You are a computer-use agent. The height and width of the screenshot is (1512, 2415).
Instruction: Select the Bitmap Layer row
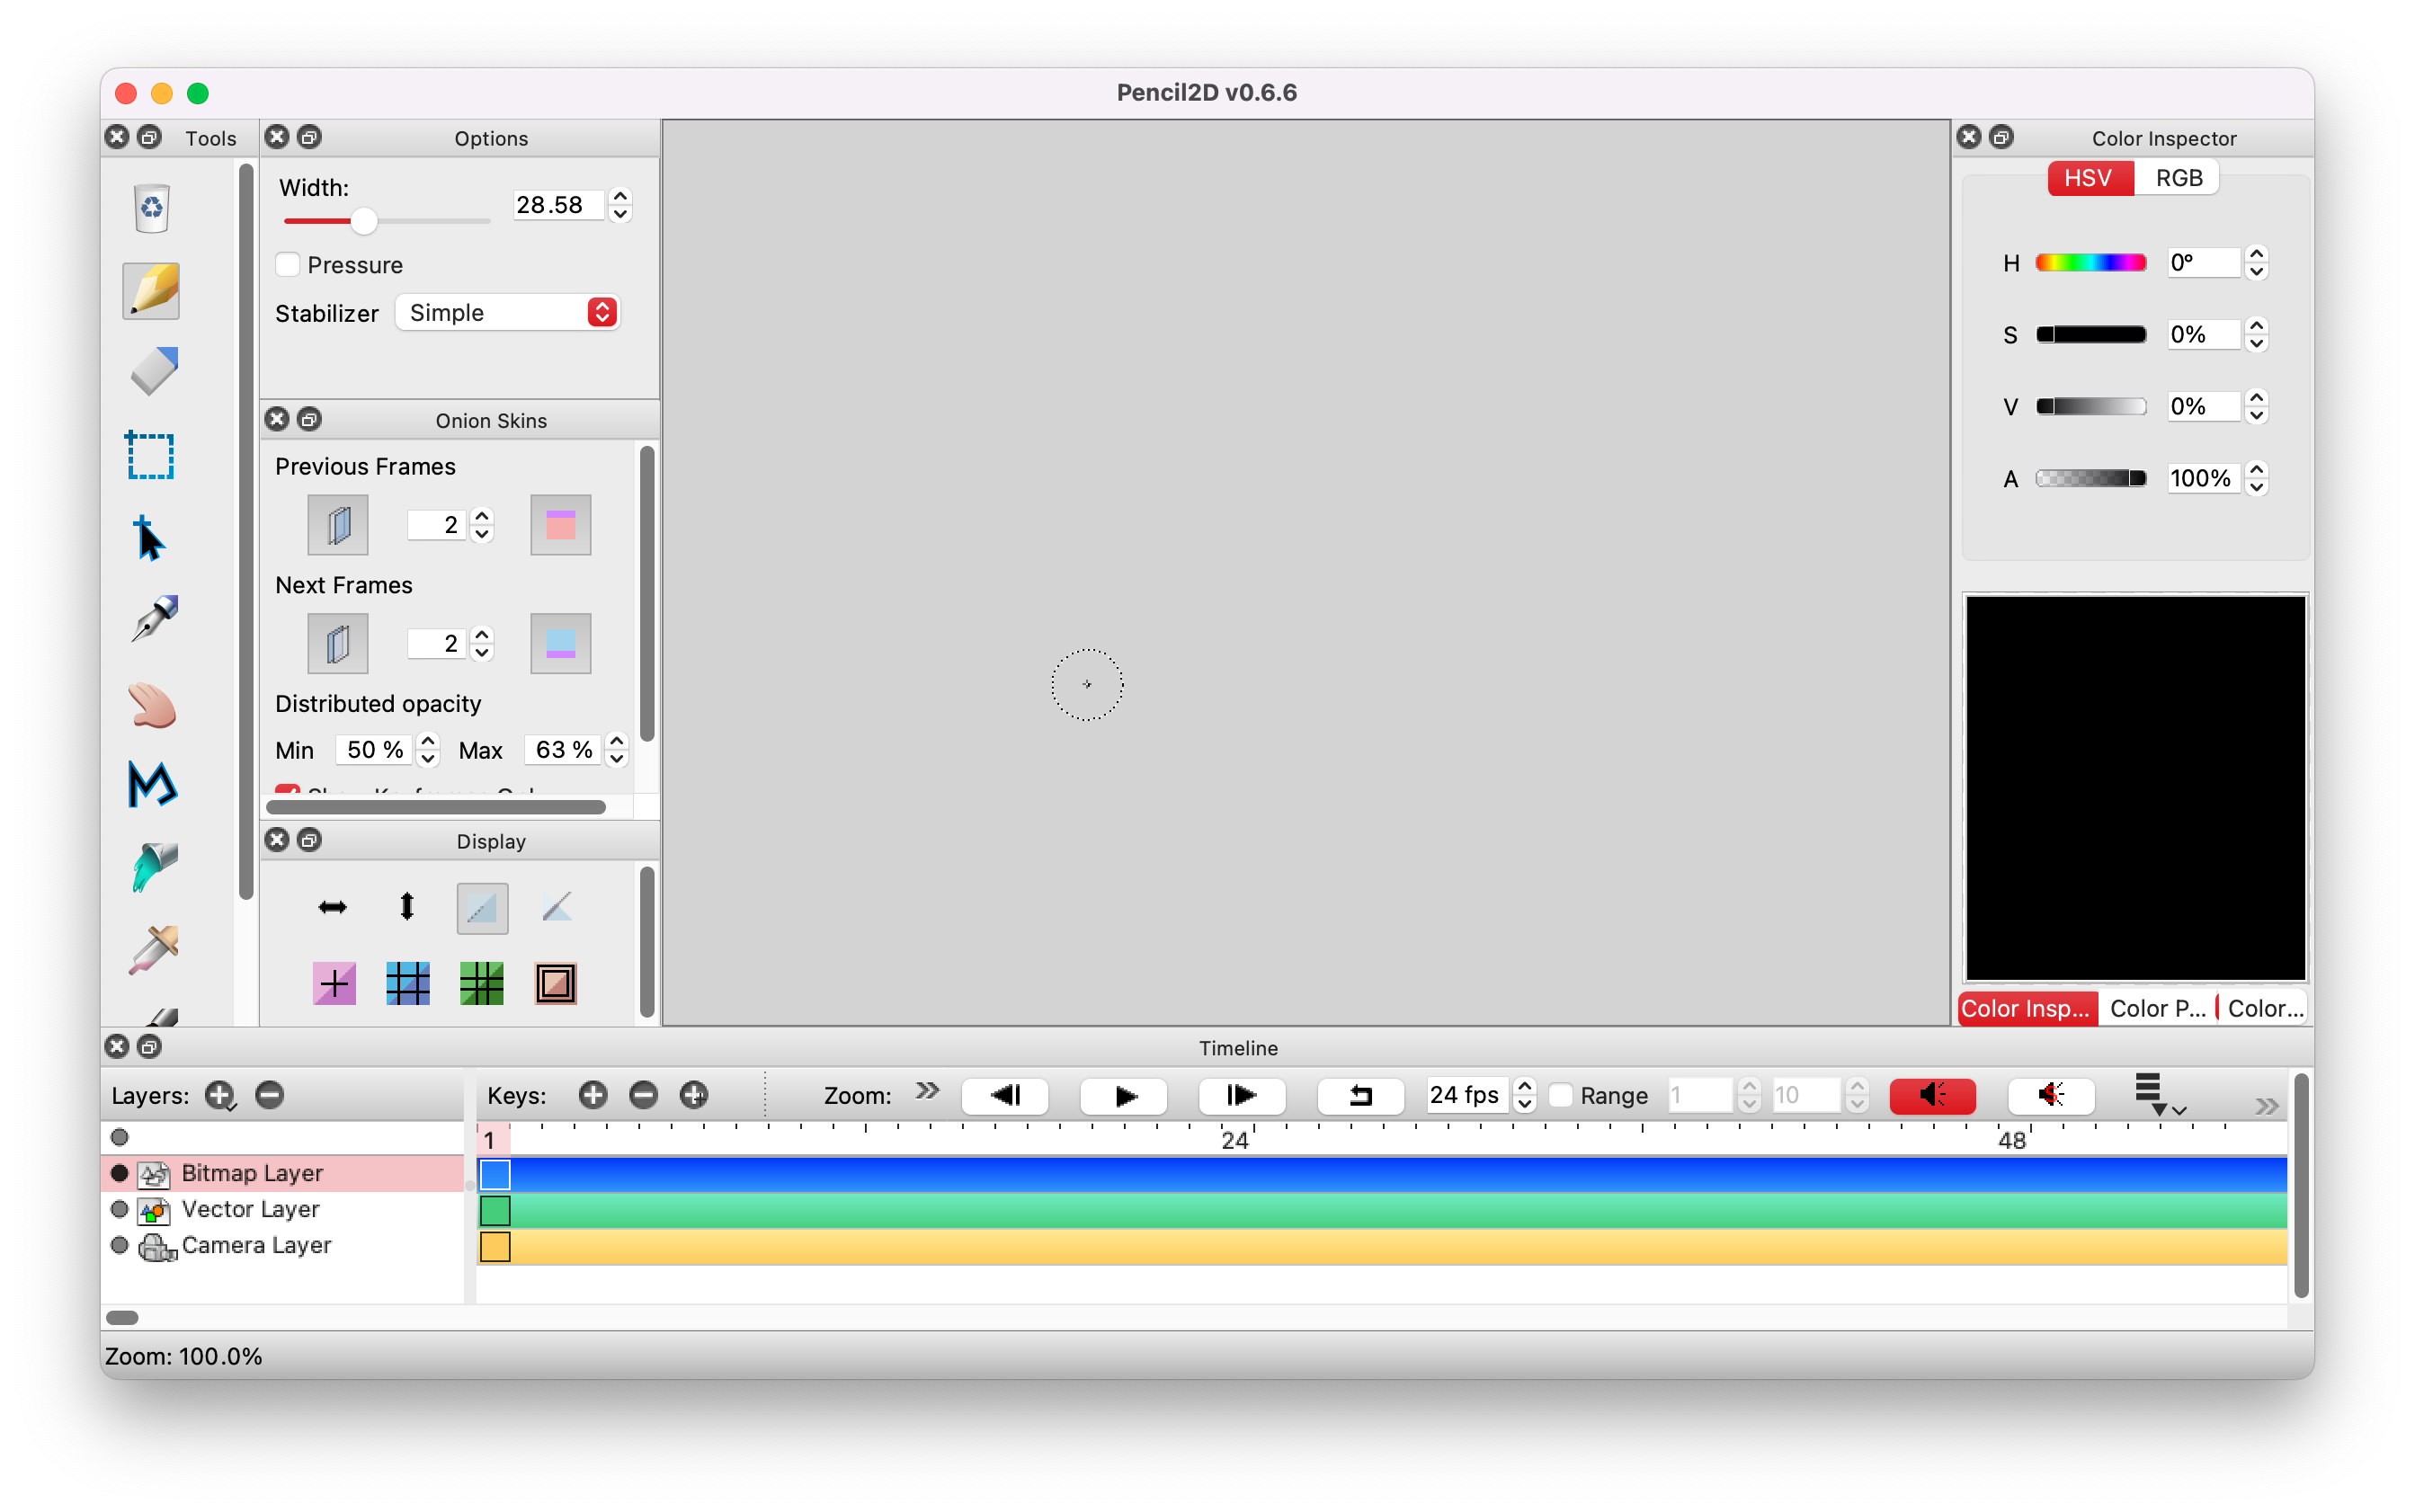pyautogui.click(x=283, y=1173)
